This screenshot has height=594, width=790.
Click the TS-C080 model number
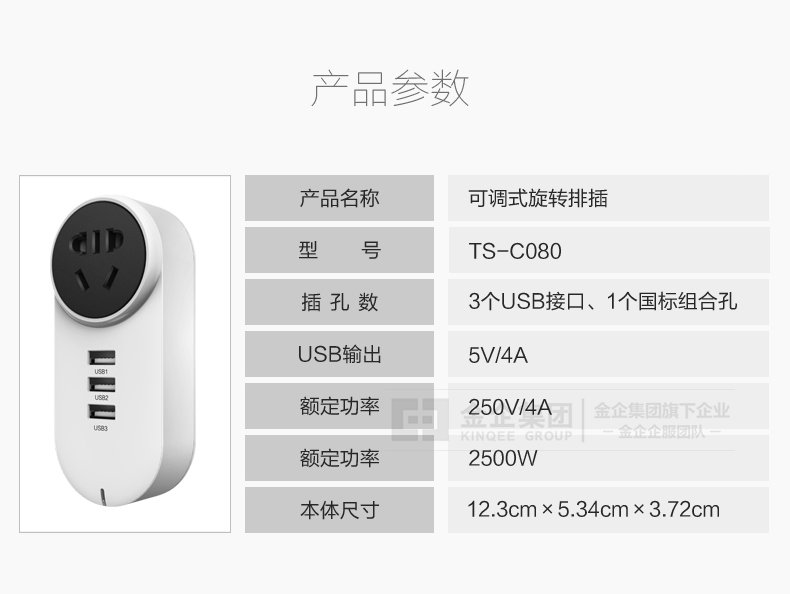tap(515, 251)
